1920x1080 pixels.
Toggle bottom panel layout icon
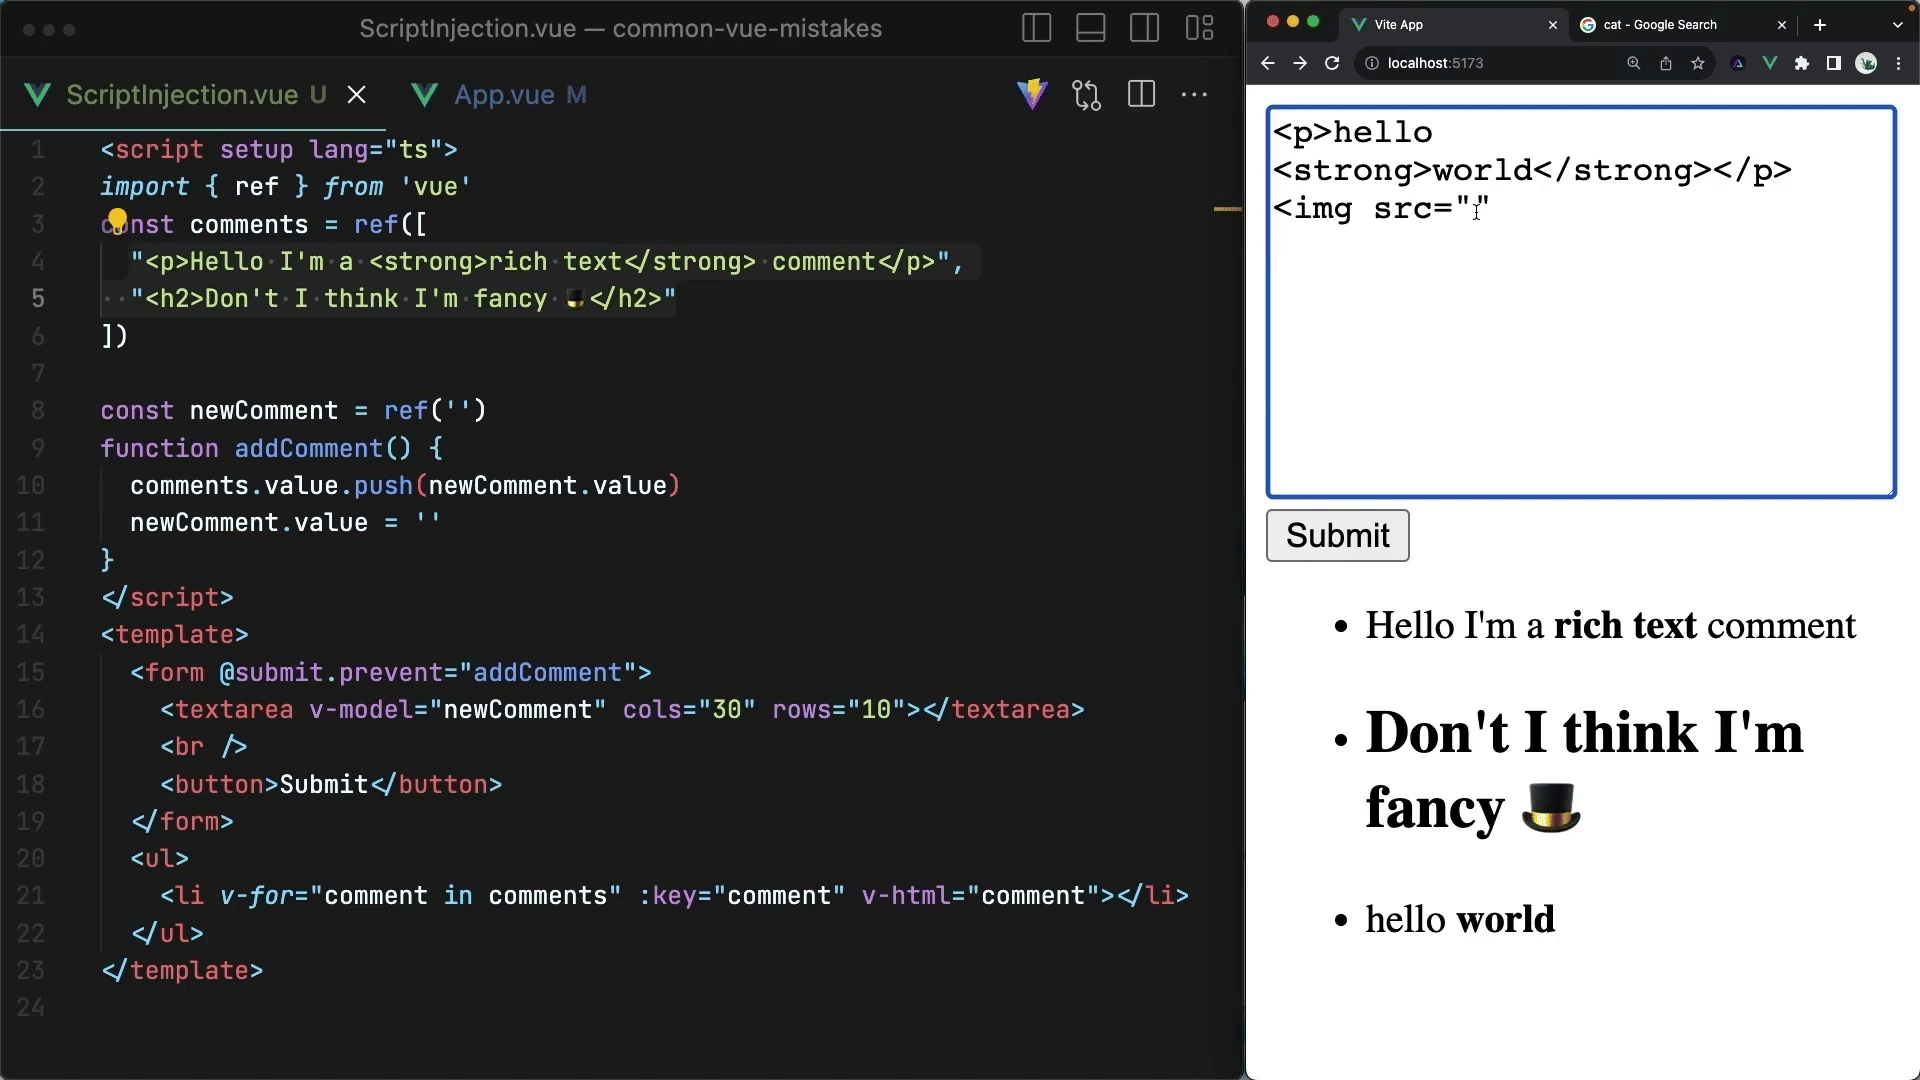(1090, 28)
